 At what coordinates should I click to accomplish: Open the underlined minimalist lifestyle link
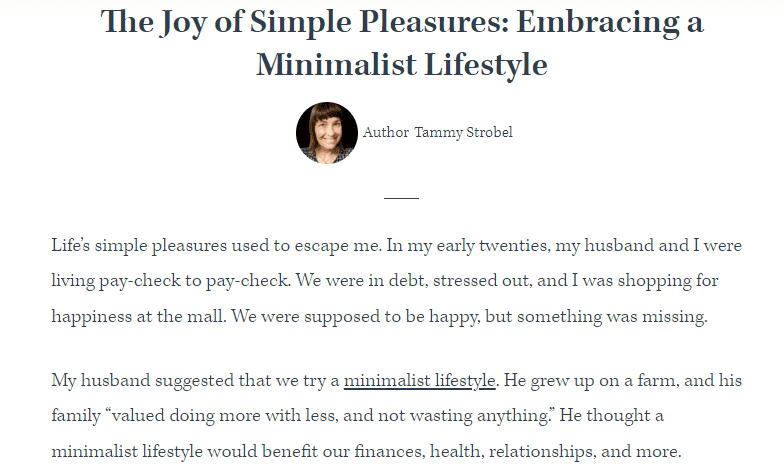click(420, 381)
